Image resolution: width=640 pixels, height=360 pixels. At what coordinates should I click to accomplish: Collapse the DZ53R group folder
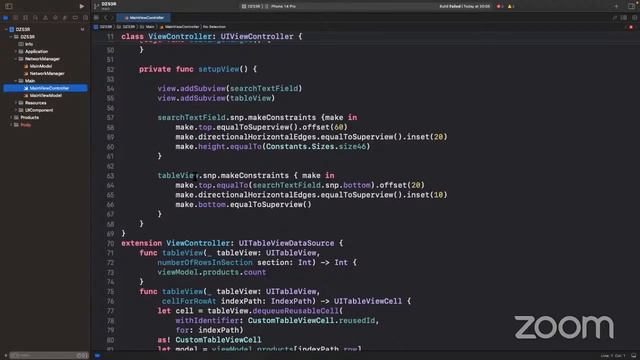coord(11,37)
